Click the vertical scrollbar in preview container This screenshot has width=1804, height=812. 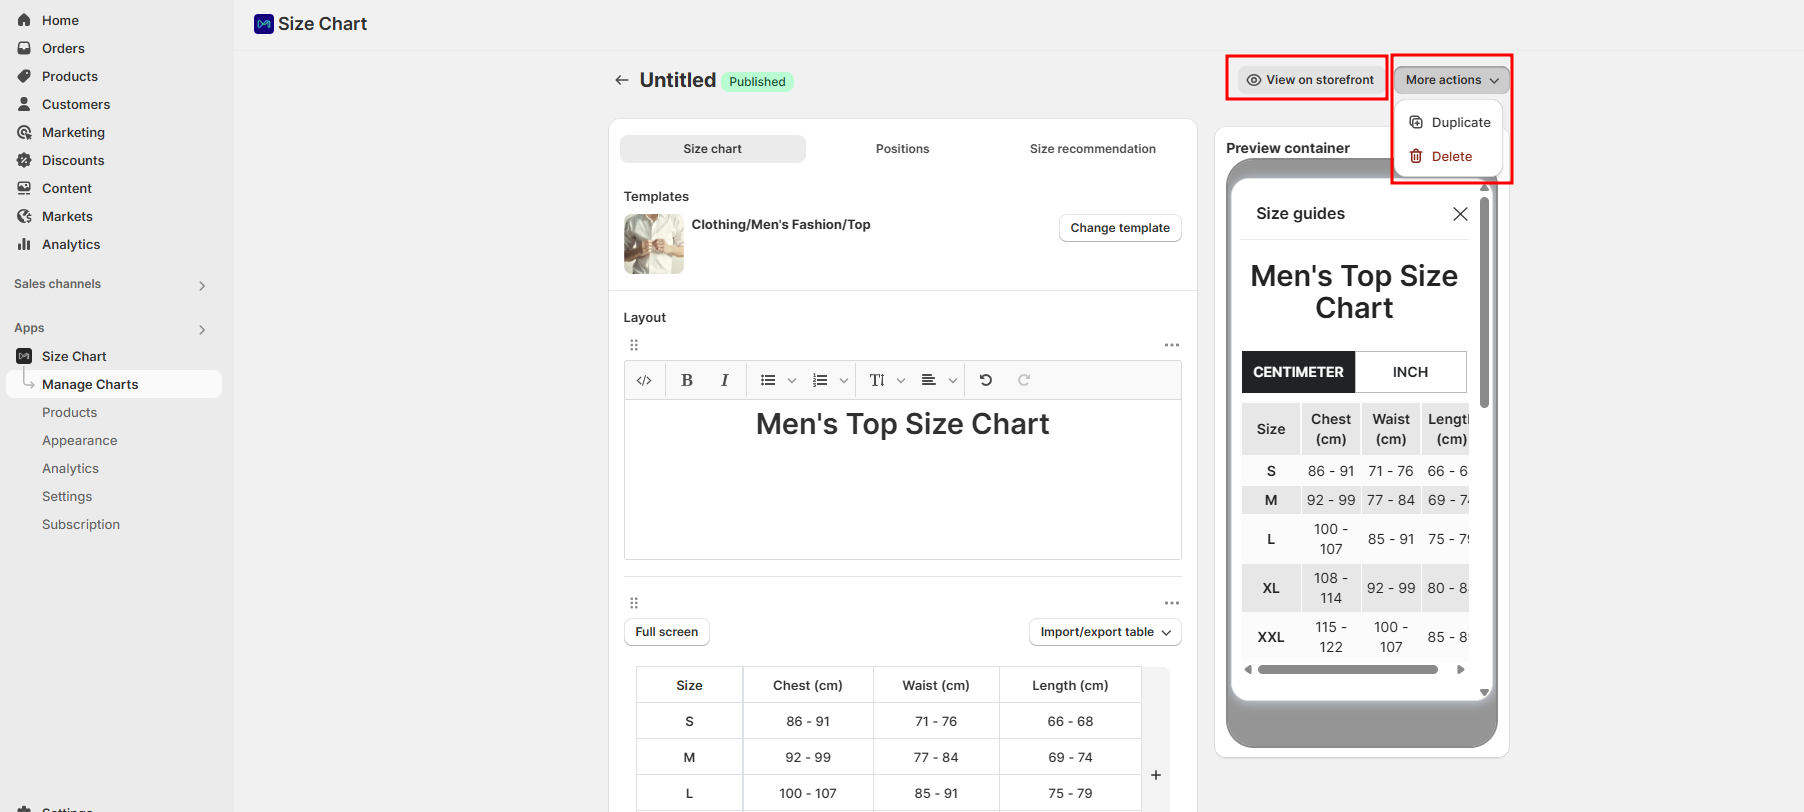[1485, 302]
